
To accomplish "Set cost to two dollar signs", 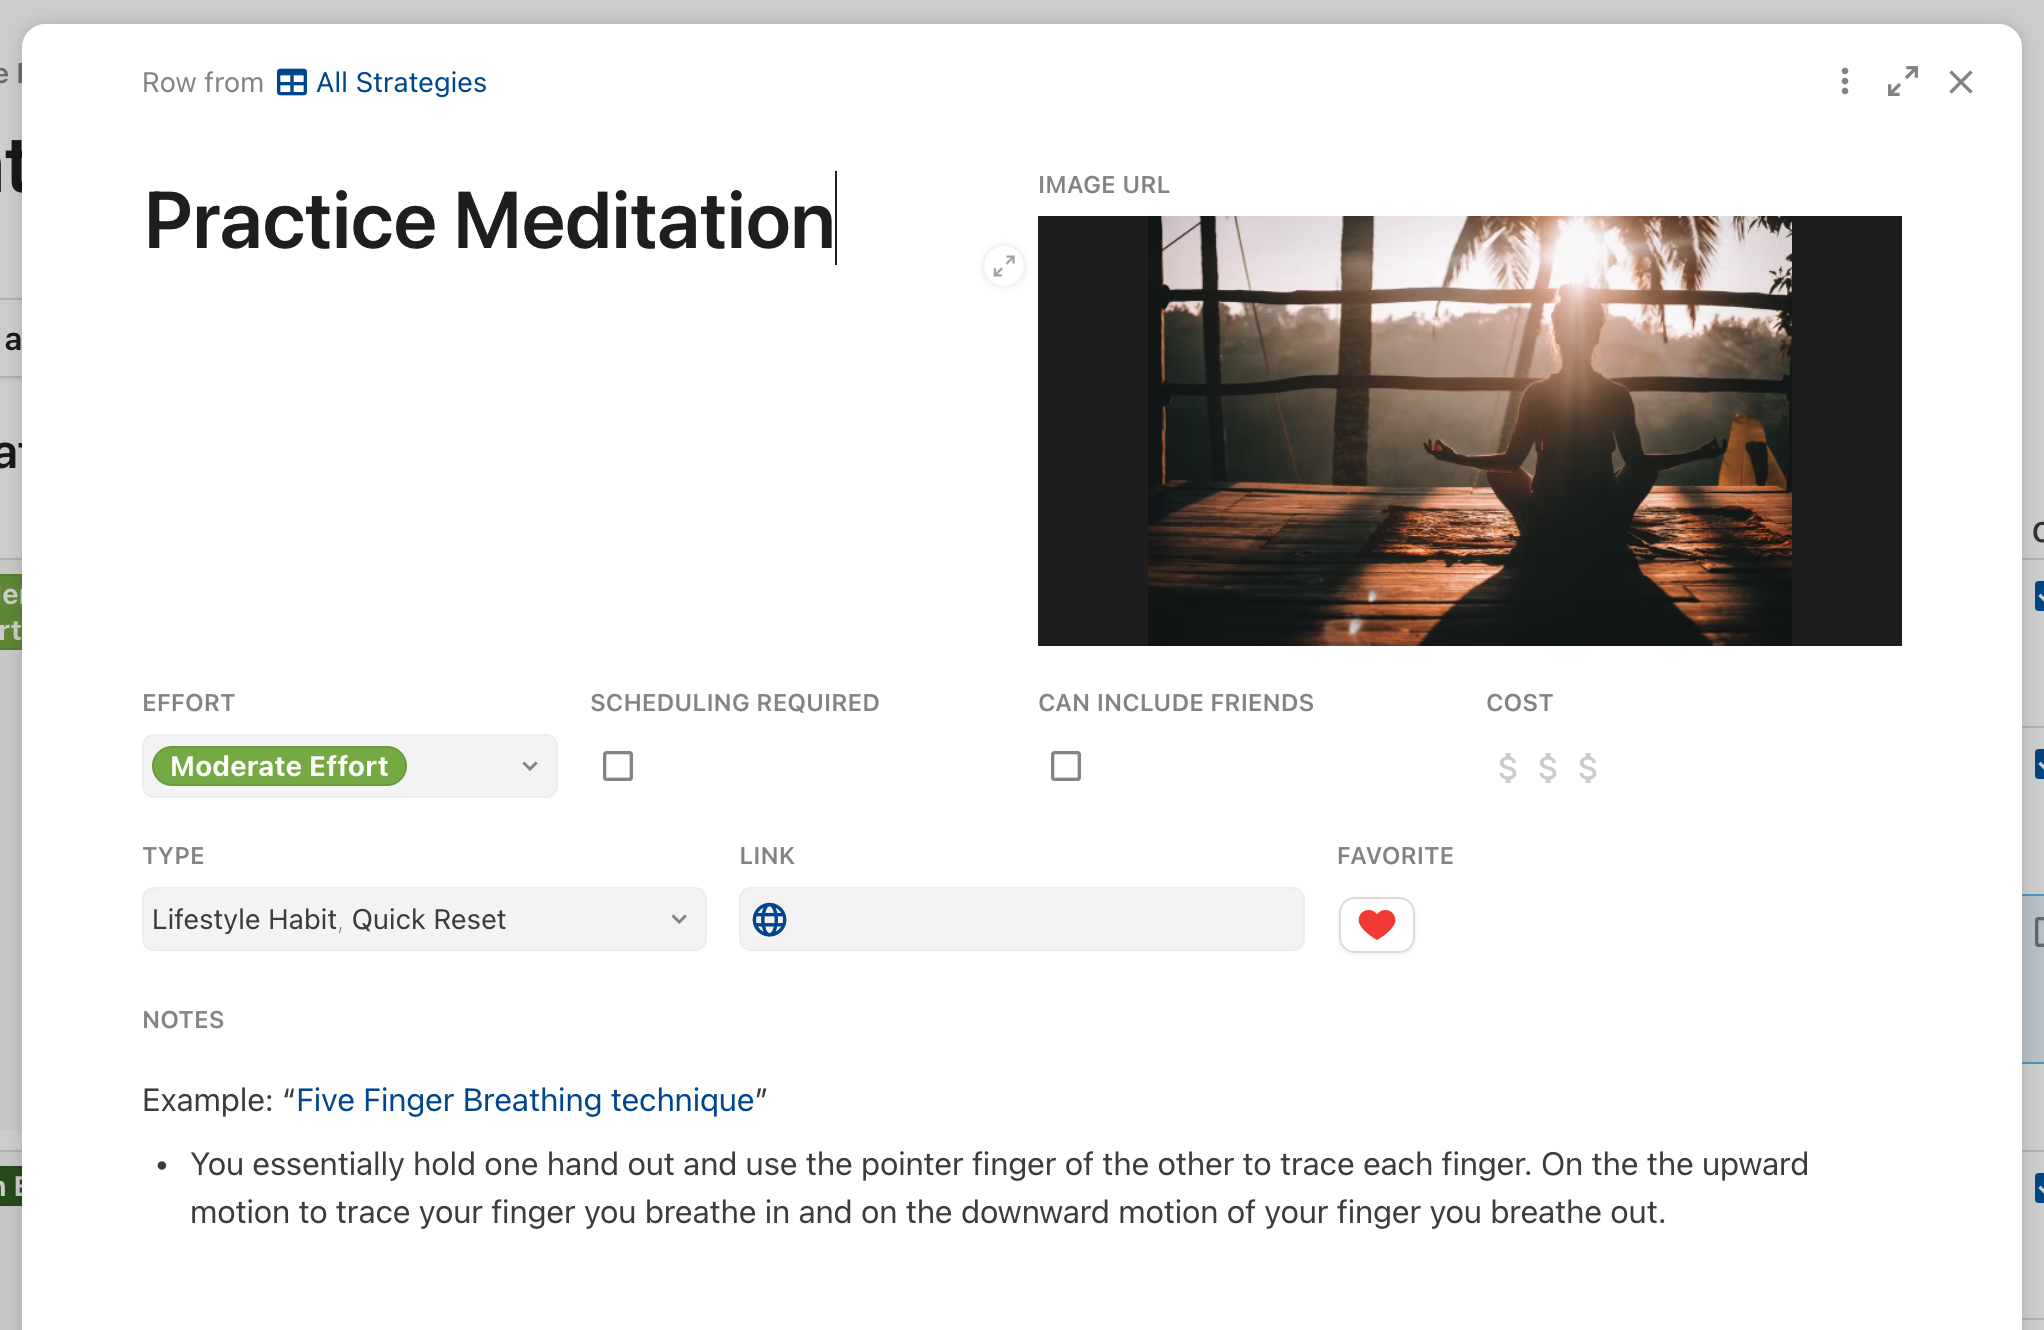I will [x=1547, y=768].
